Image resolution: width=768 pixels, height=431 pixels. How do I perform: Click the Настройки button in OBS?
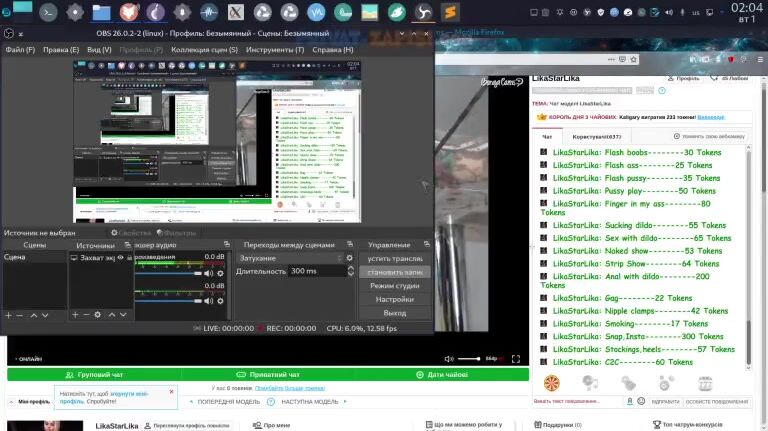(394, 299)
